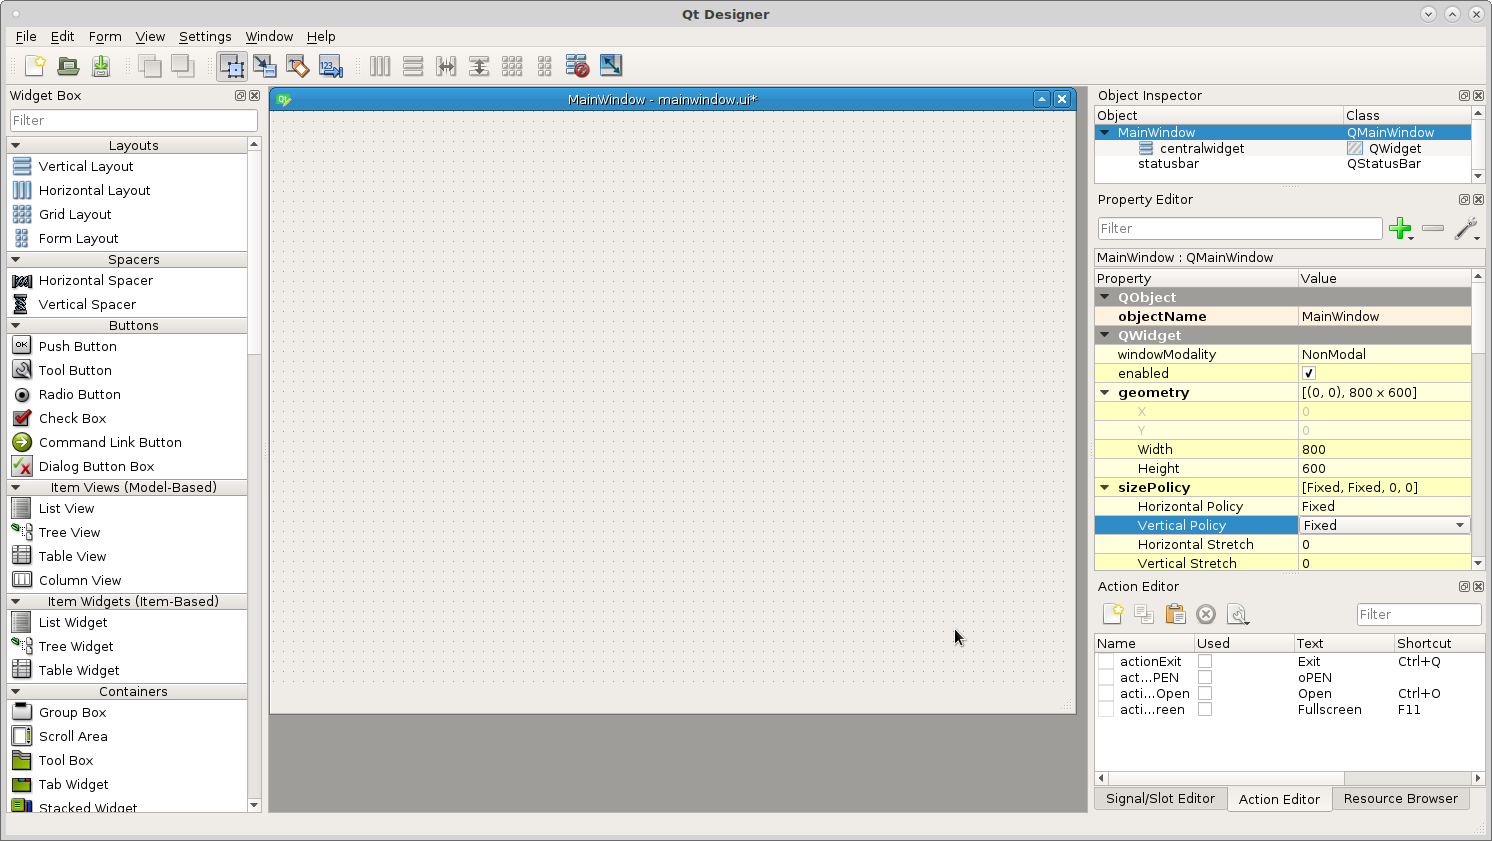Click Lay Out in a Grid icon
The width and height of the screenshot is (1492, 841).
[x=512, y=66]
